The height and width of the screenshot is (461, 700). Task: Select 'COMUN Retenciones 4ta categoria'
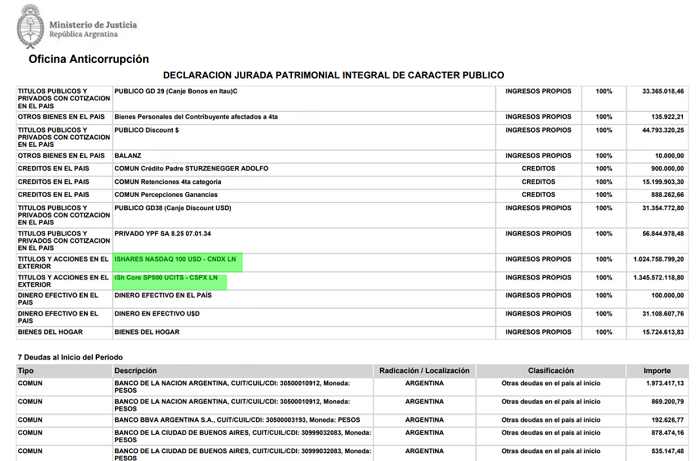pyautogui.click(x=167, y=182)
